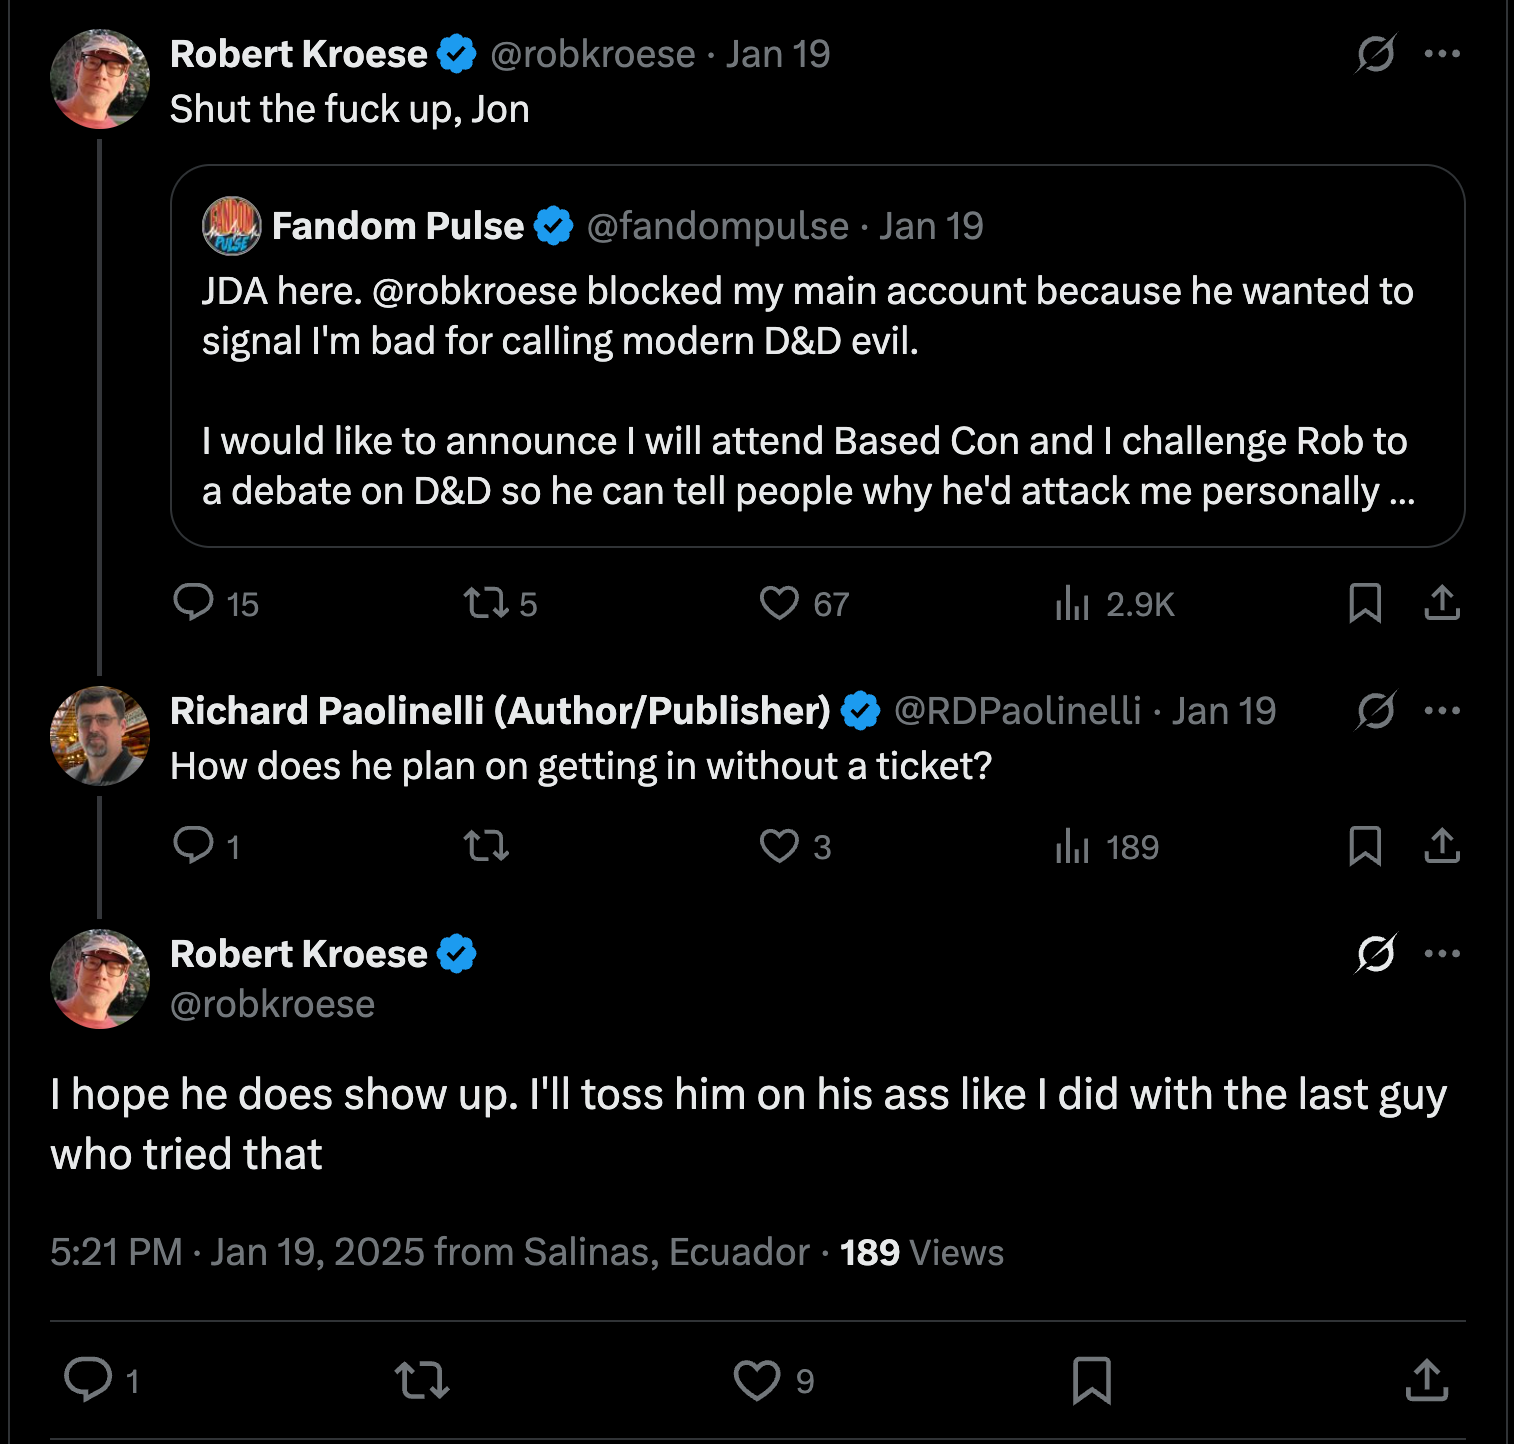Open the @robkroese mention in the quoted post
1514x1444 pixels.
[475, 291]
